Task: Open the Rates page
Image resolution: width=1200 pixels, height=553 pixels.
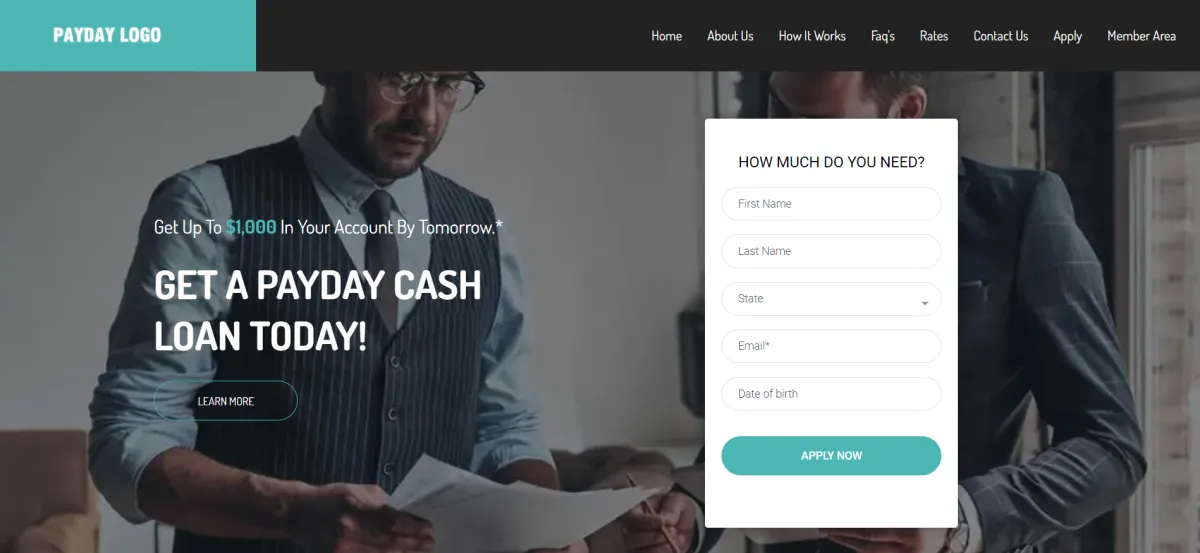Action: pyautogui.click(x=934, y=36)
